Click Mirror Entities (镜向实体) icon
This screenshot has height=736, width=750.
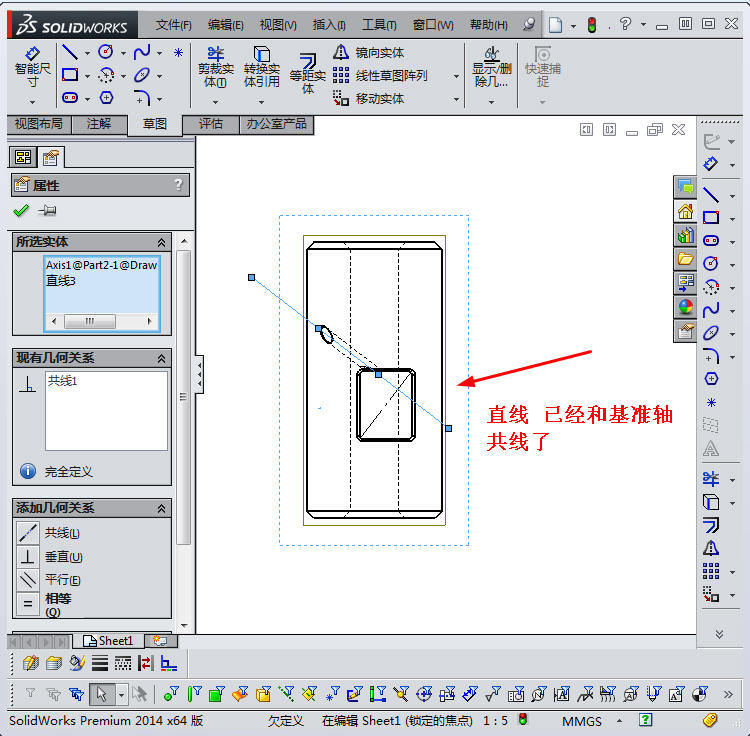point(342,52)
